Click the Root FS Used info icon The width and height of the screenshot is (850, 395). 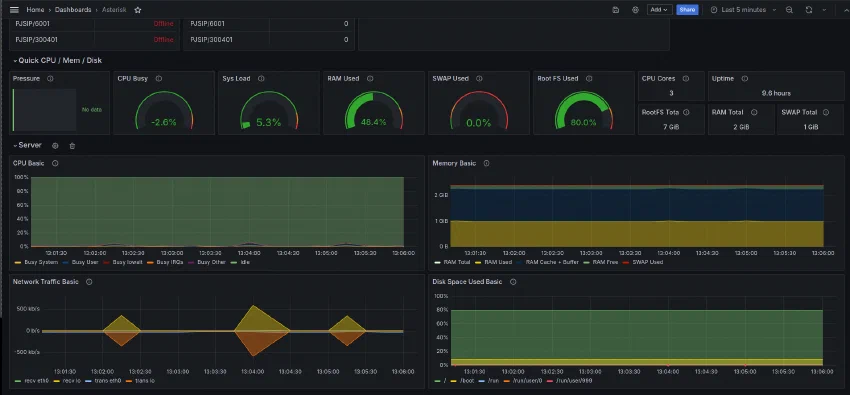[x=589, y=79]
